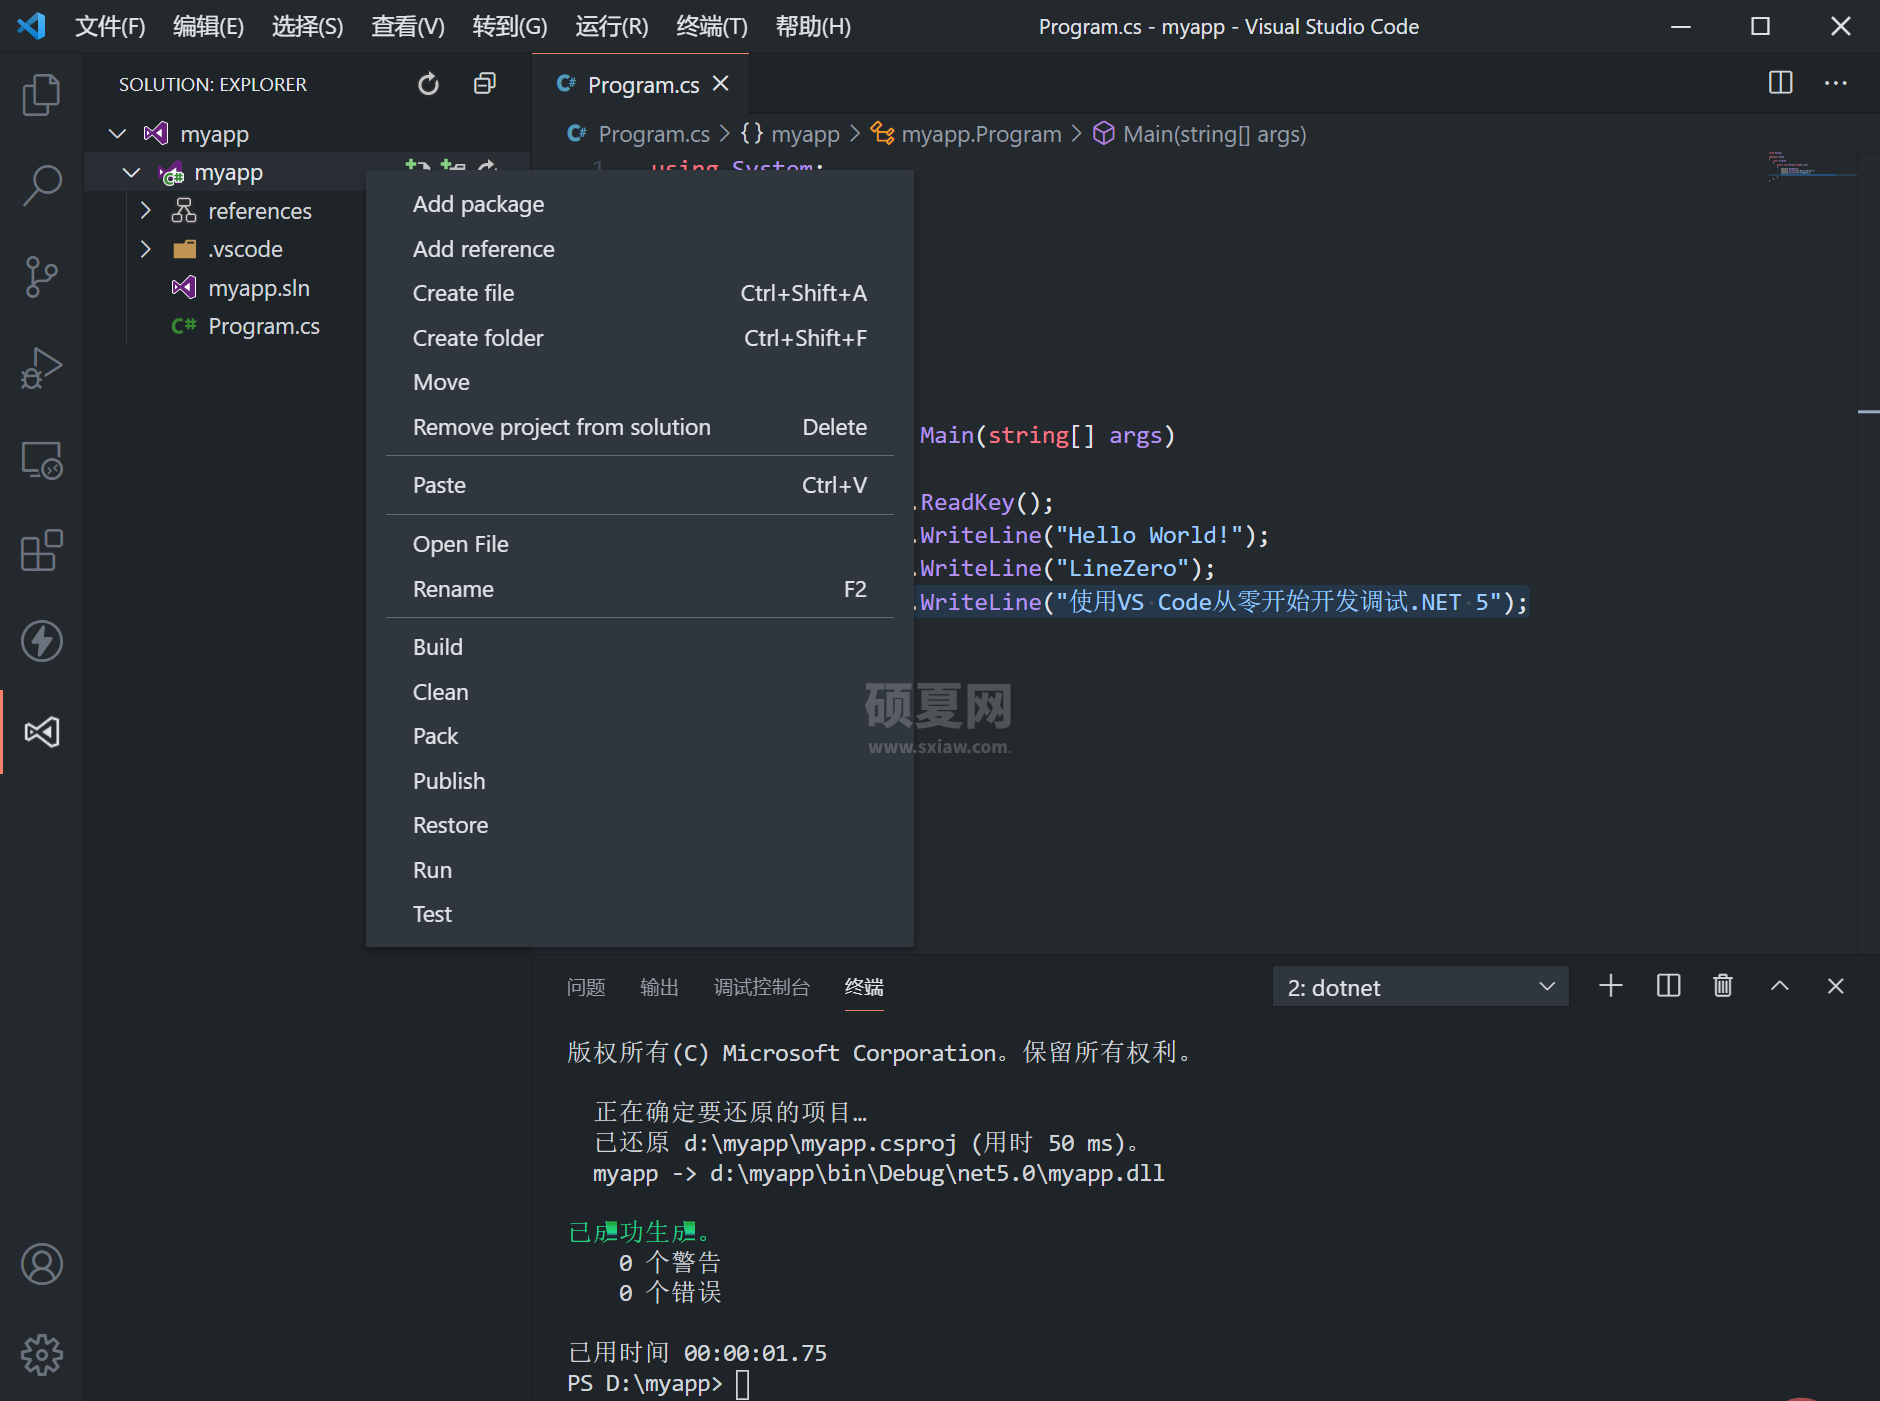This screenshot has height=1401, width=1880.
Task: Open the Explorer view in activity bar
Action: click(41, 95)
